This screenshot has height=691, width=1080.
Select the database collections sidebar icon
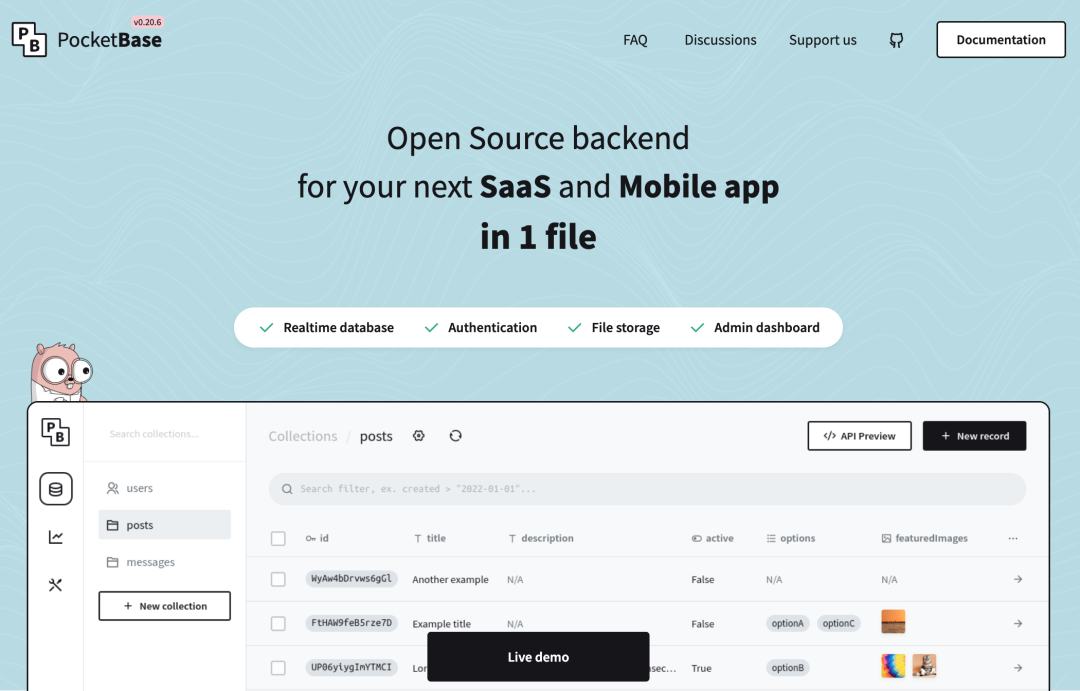coord(56,489)
